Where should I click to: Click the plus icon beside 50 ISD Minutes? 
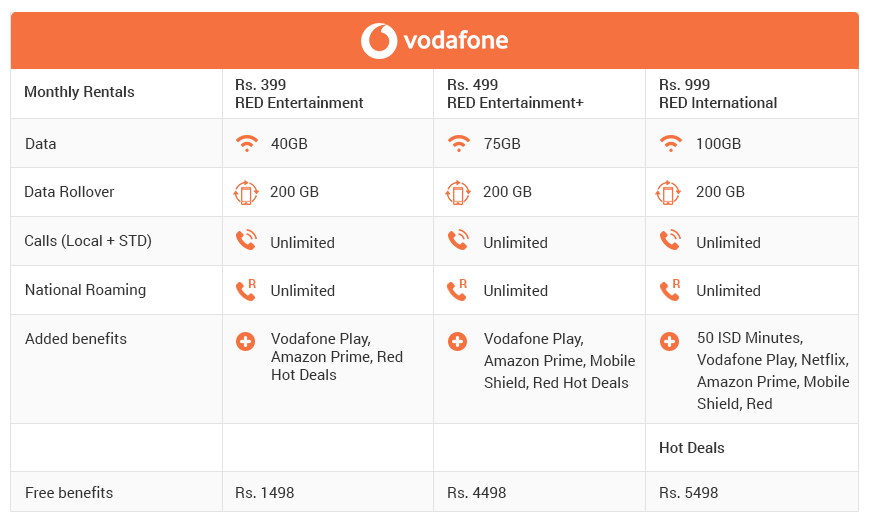(x=669, y=341)
